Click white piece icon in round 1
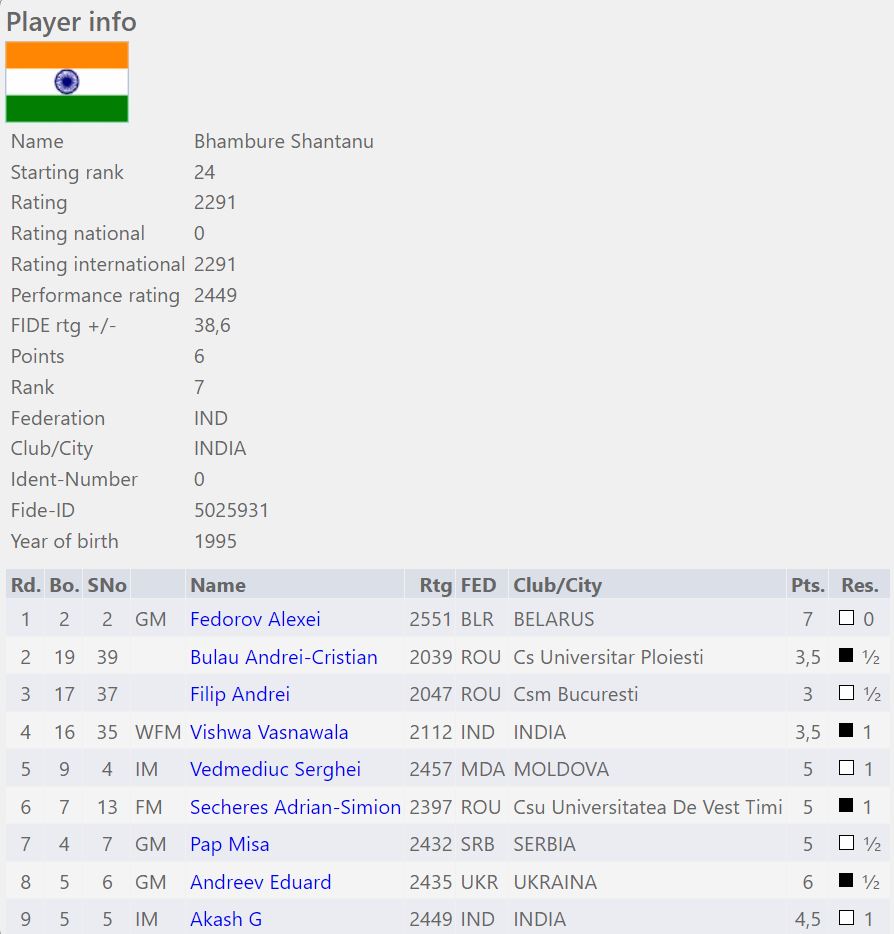 pyautogui.click(x=846, y=619)
